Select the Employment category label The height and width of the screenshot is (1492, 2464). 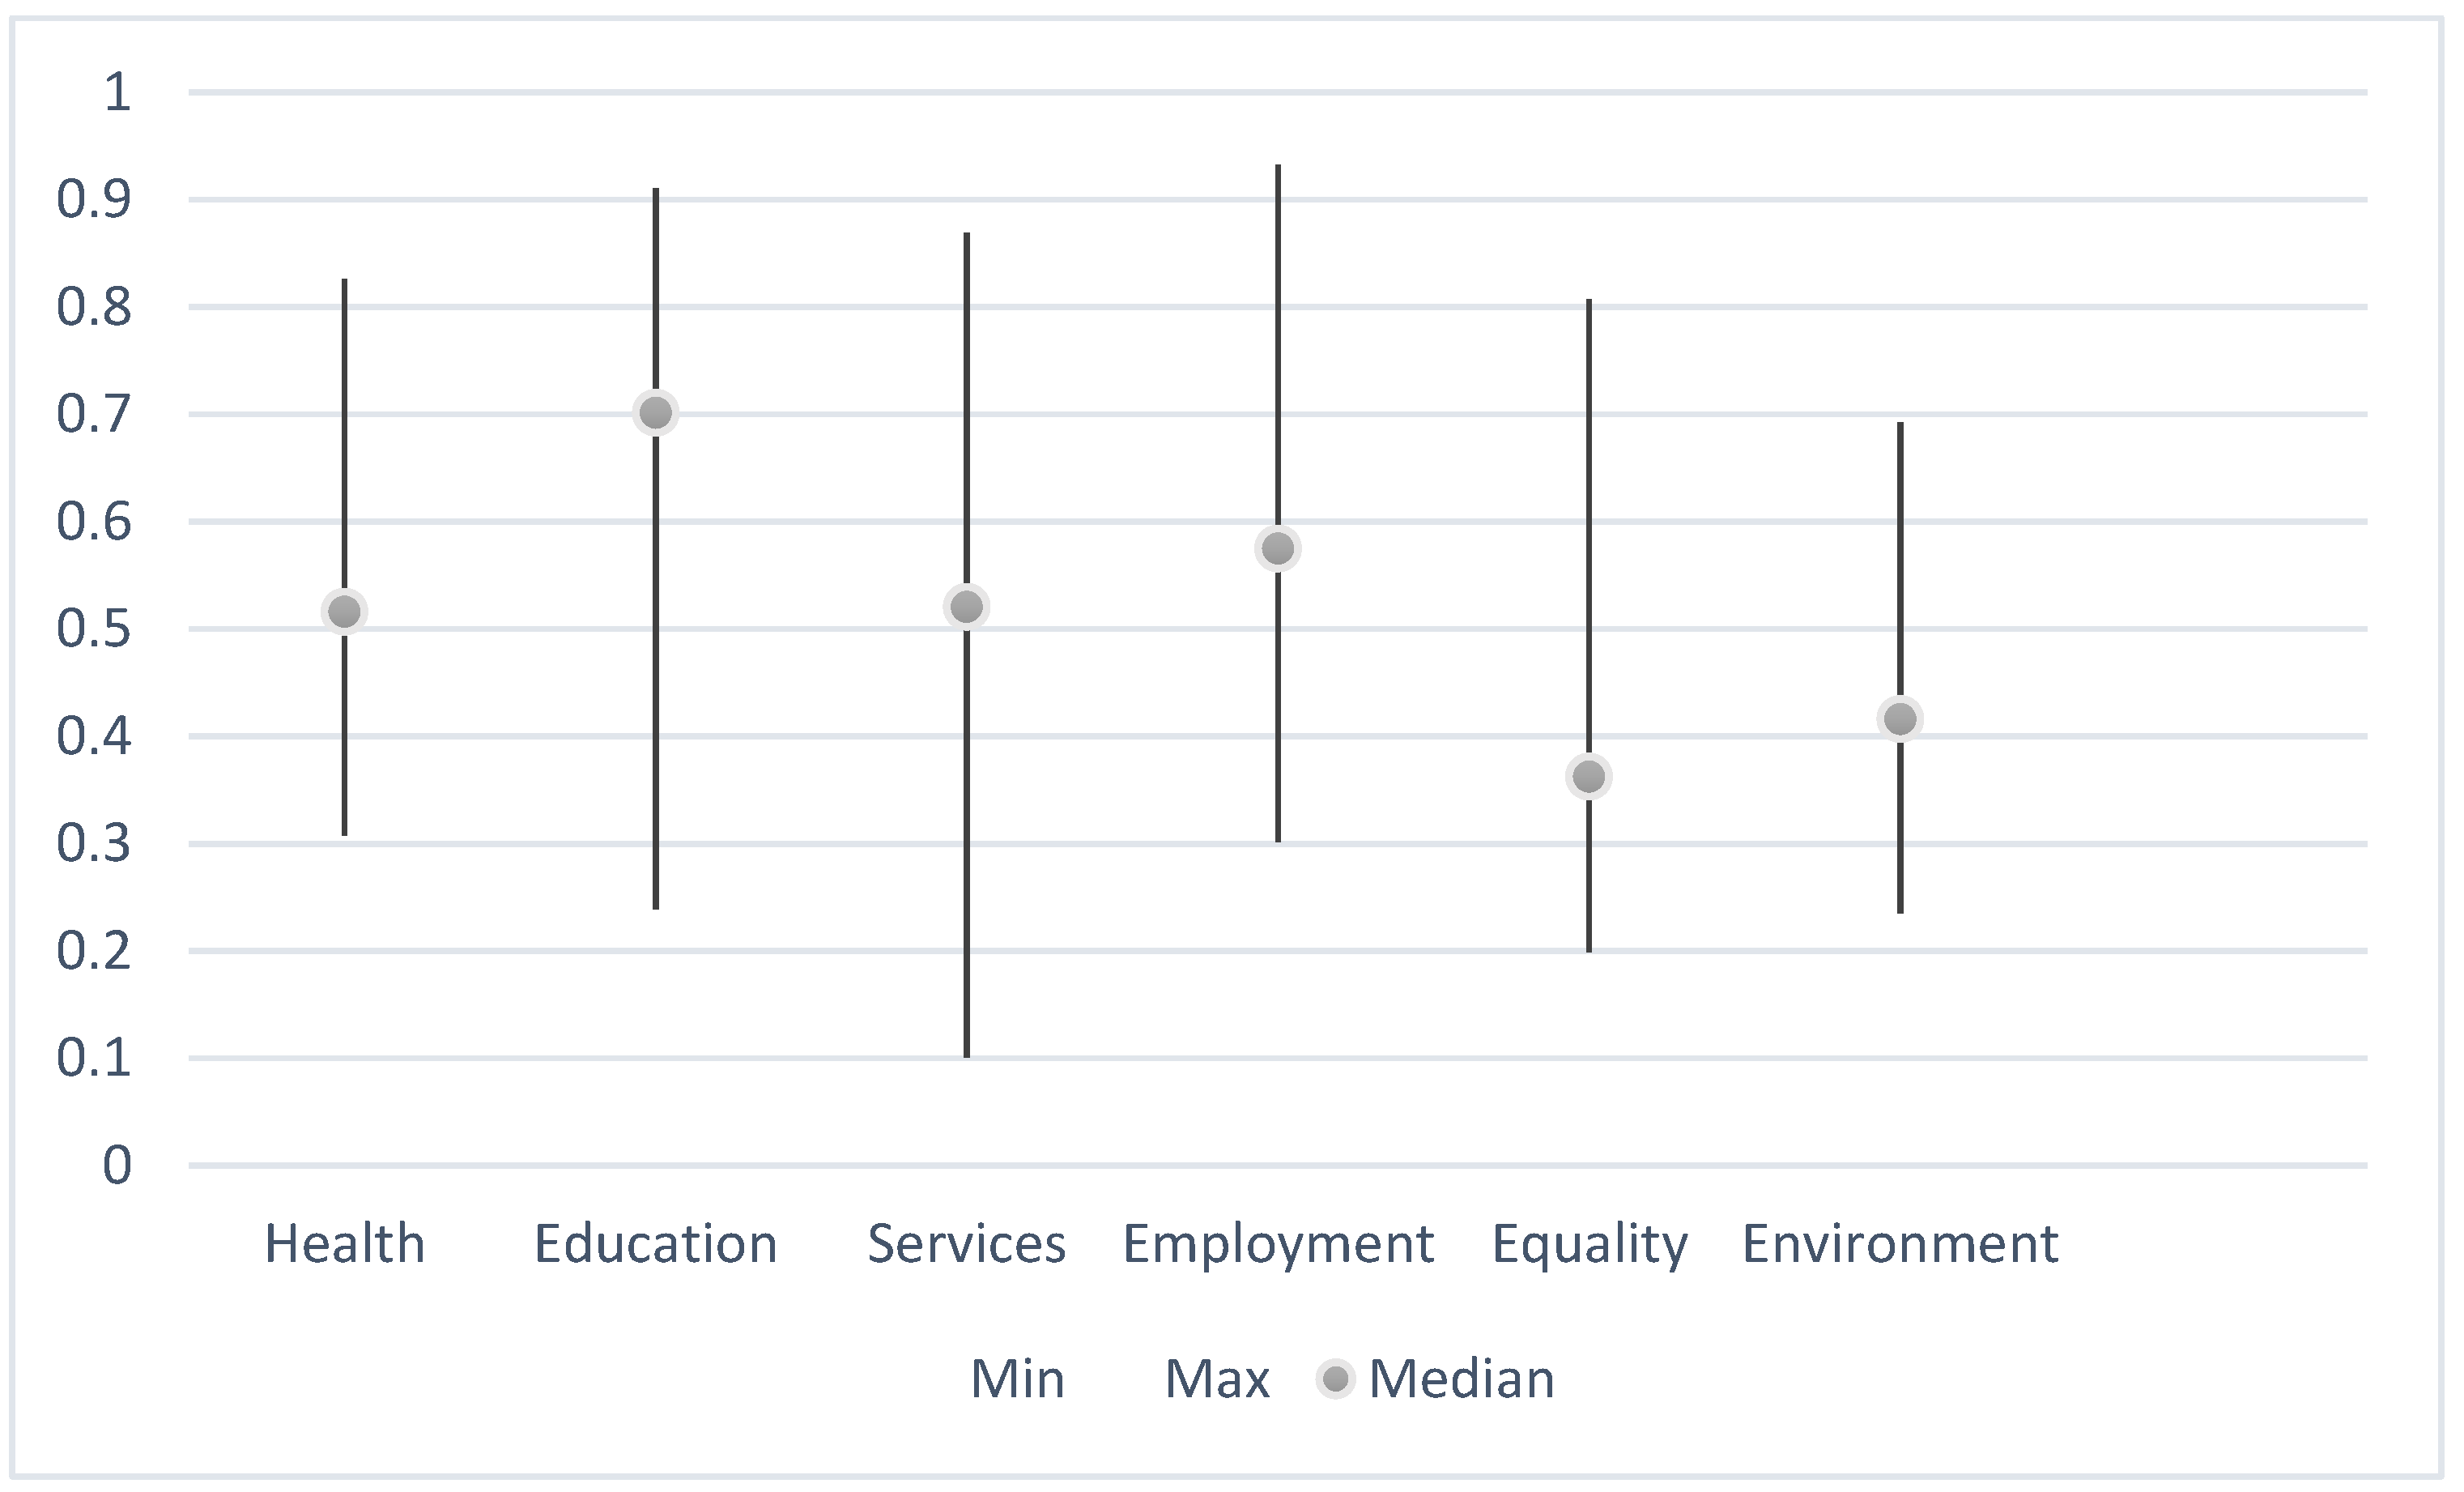[1278, 1244]
